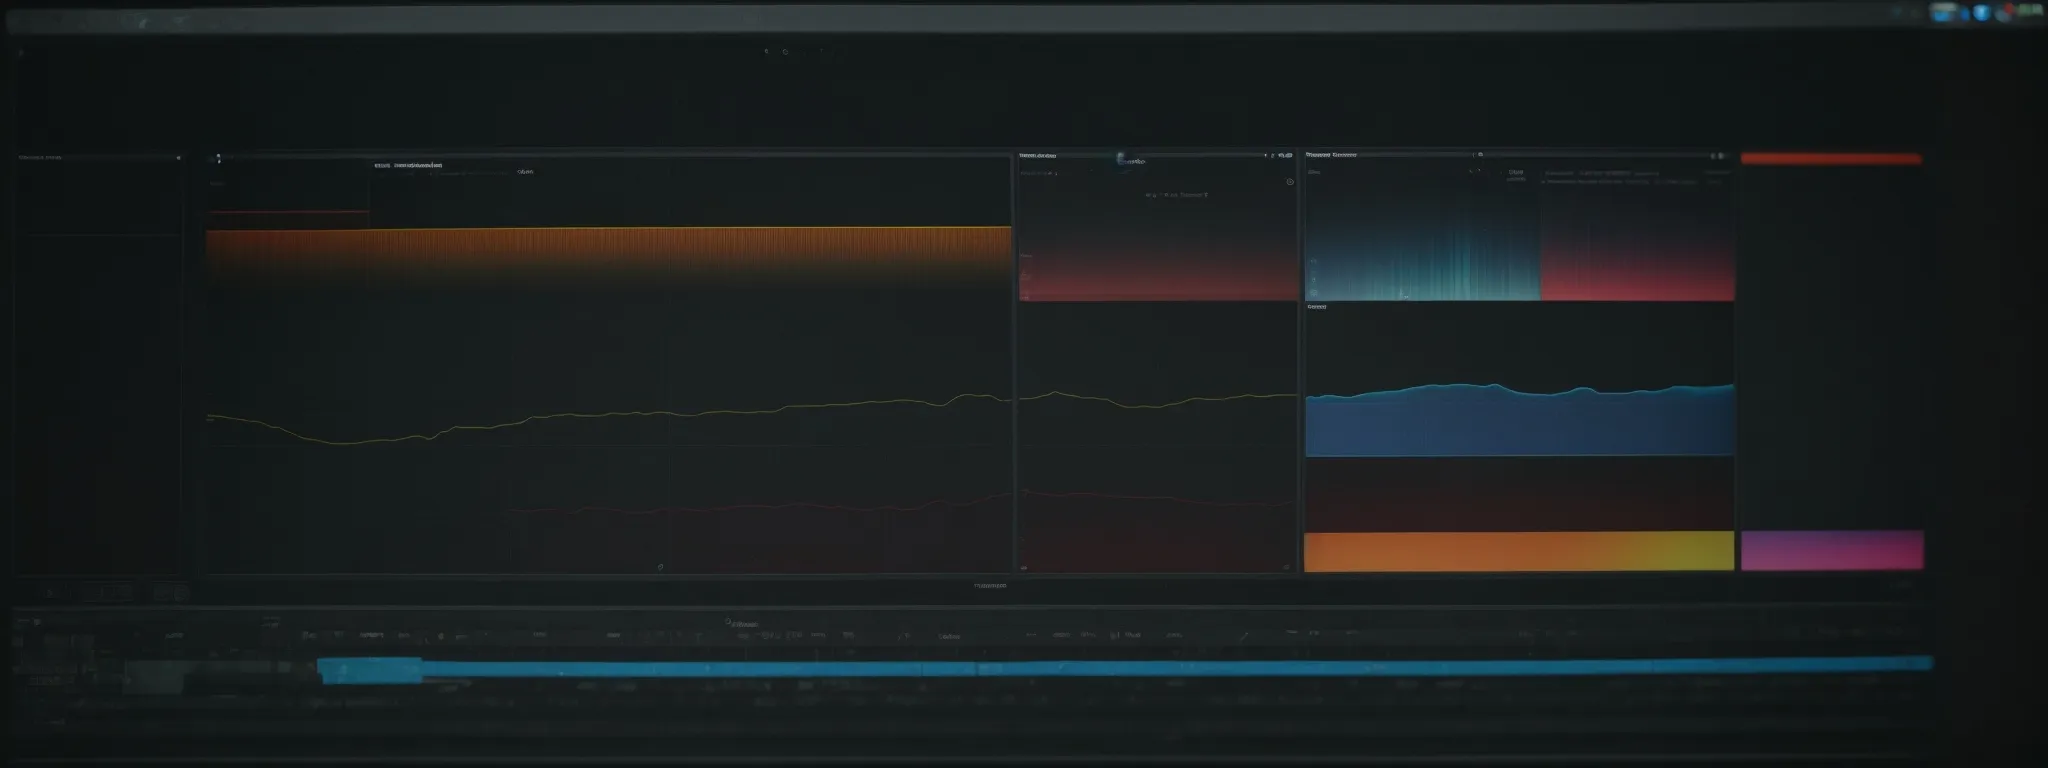Image resolution: width=2048 pixels, height=768 pixels.
Task: Click the left sidebar panel title
Action: tap(40, 158)
